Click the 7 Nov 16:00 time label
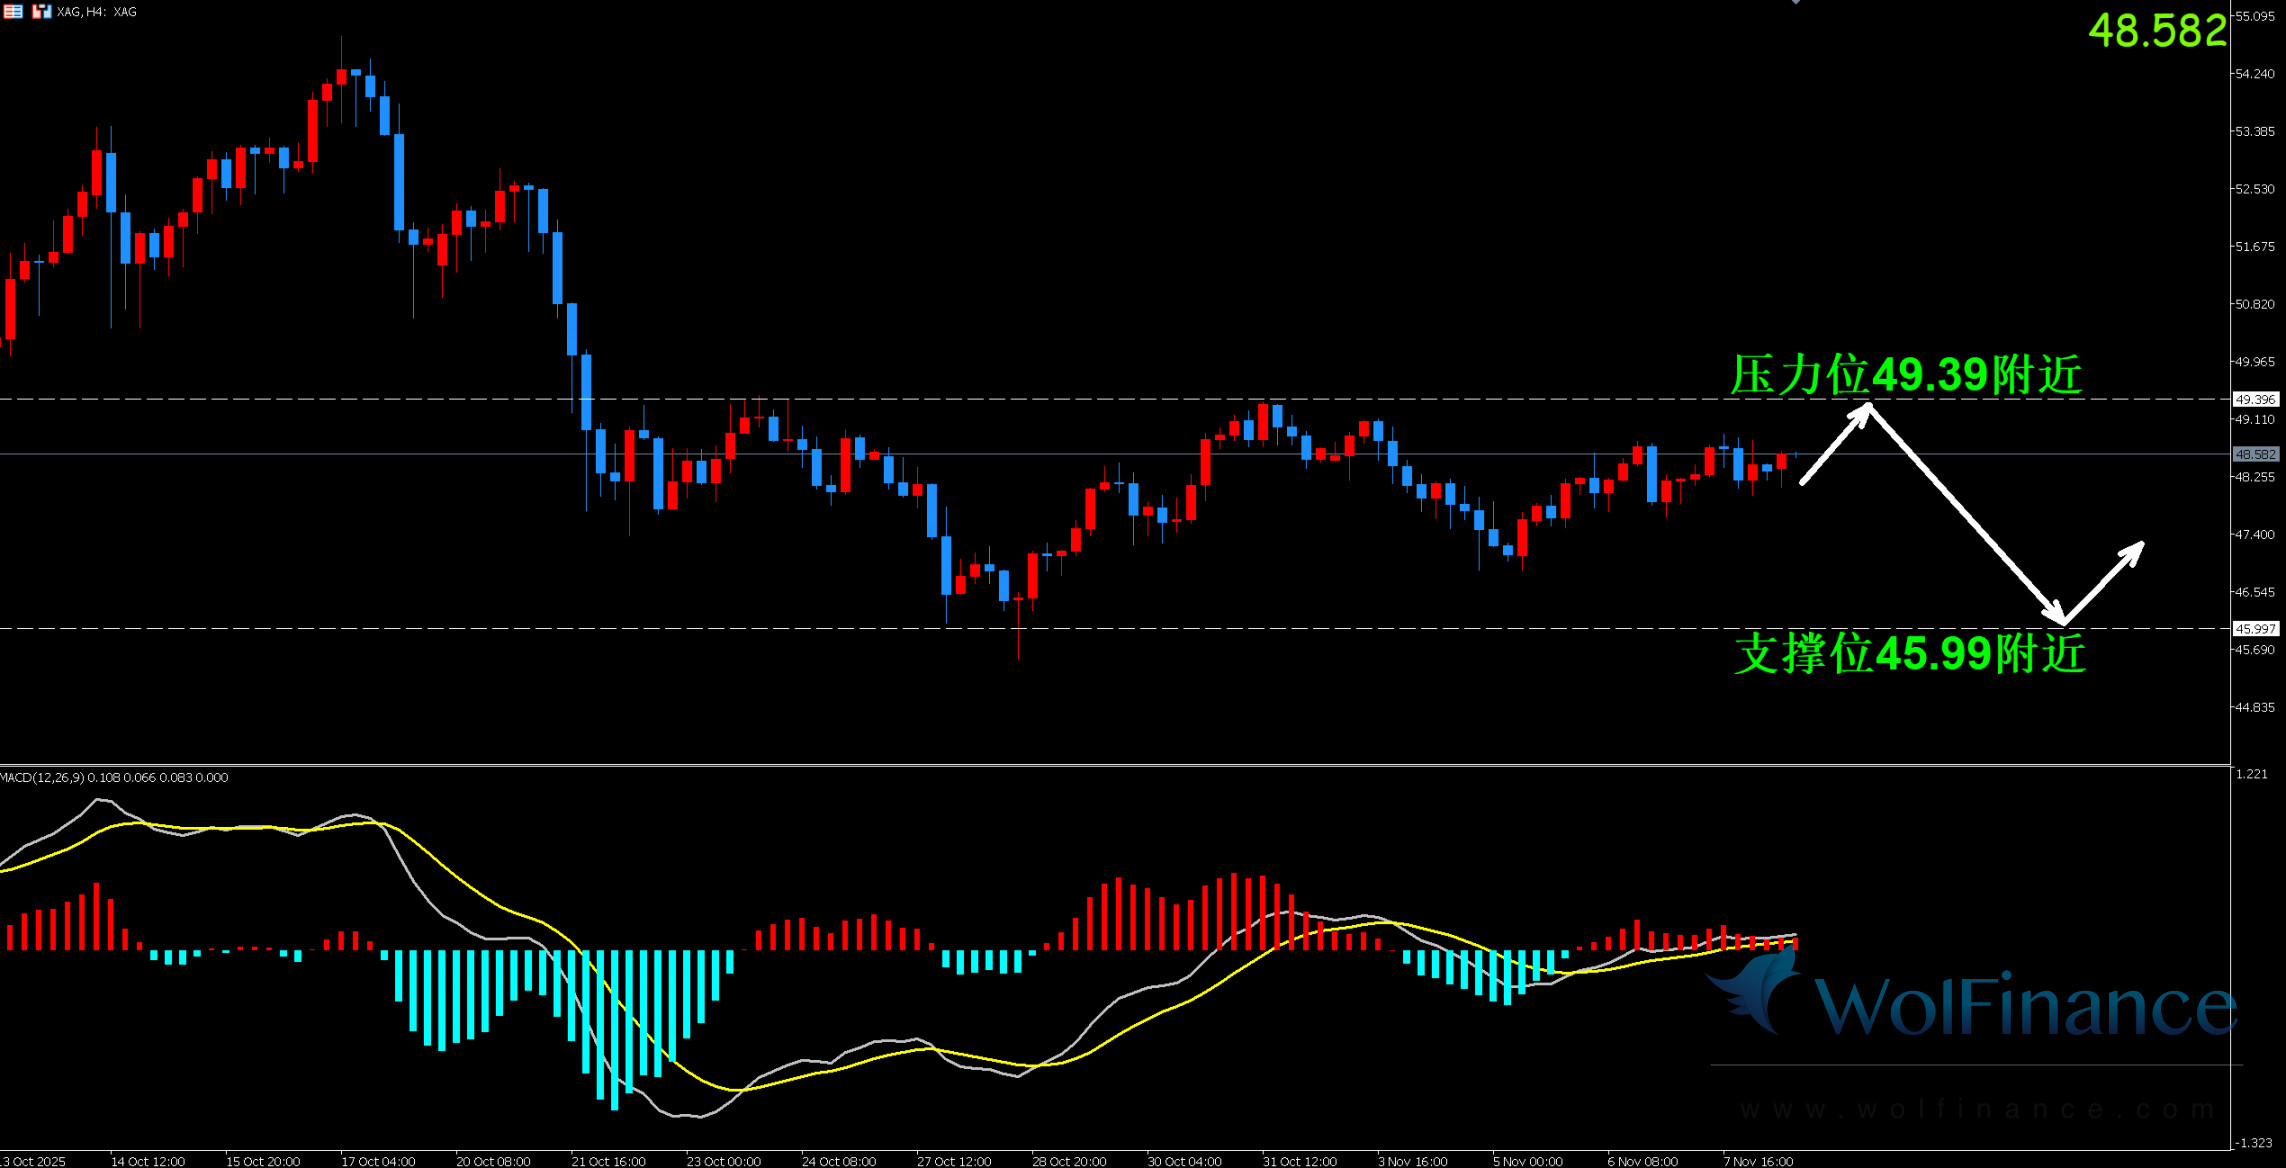The width and height of the screenshot is (2286, 1168). (x=1758, y=1161)
